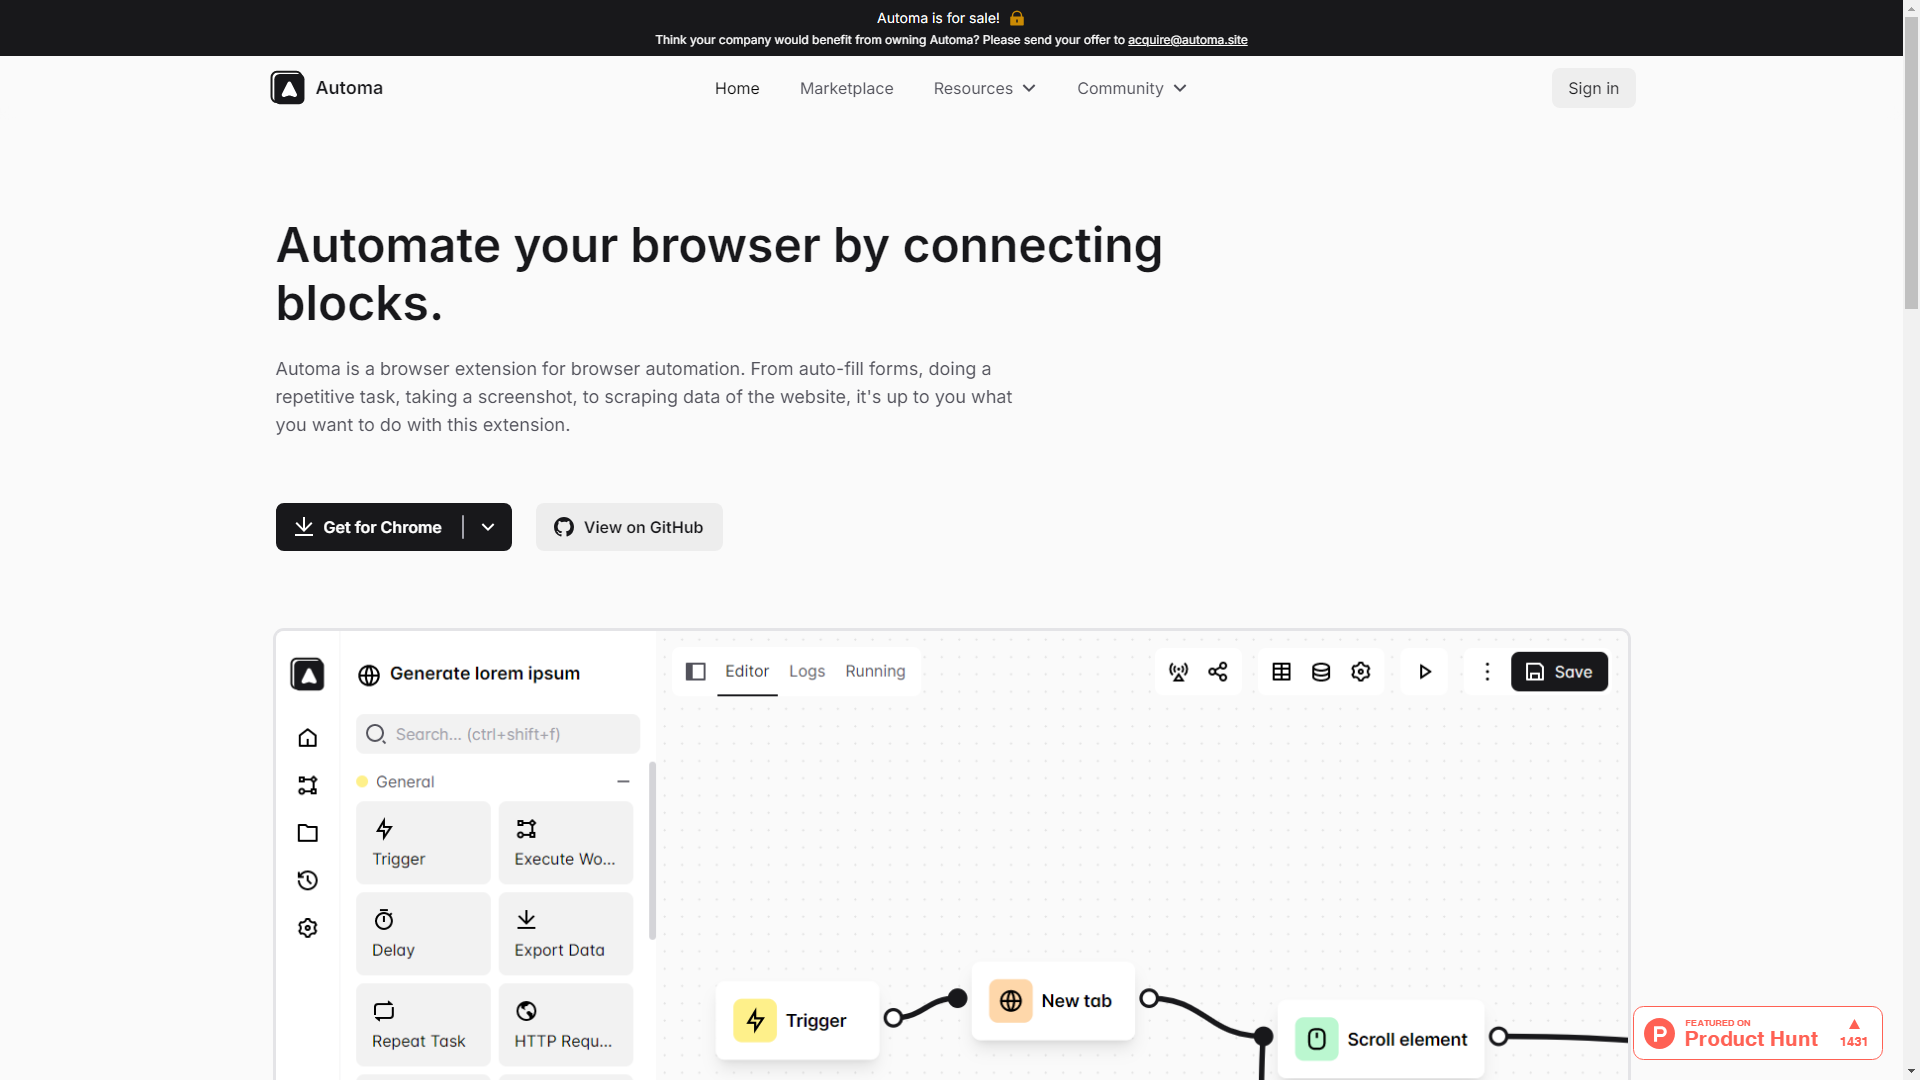Open the Home sidebar icon in the editor
Viewport: 1920px width, 1080px height.
click(x=308, y=738)
